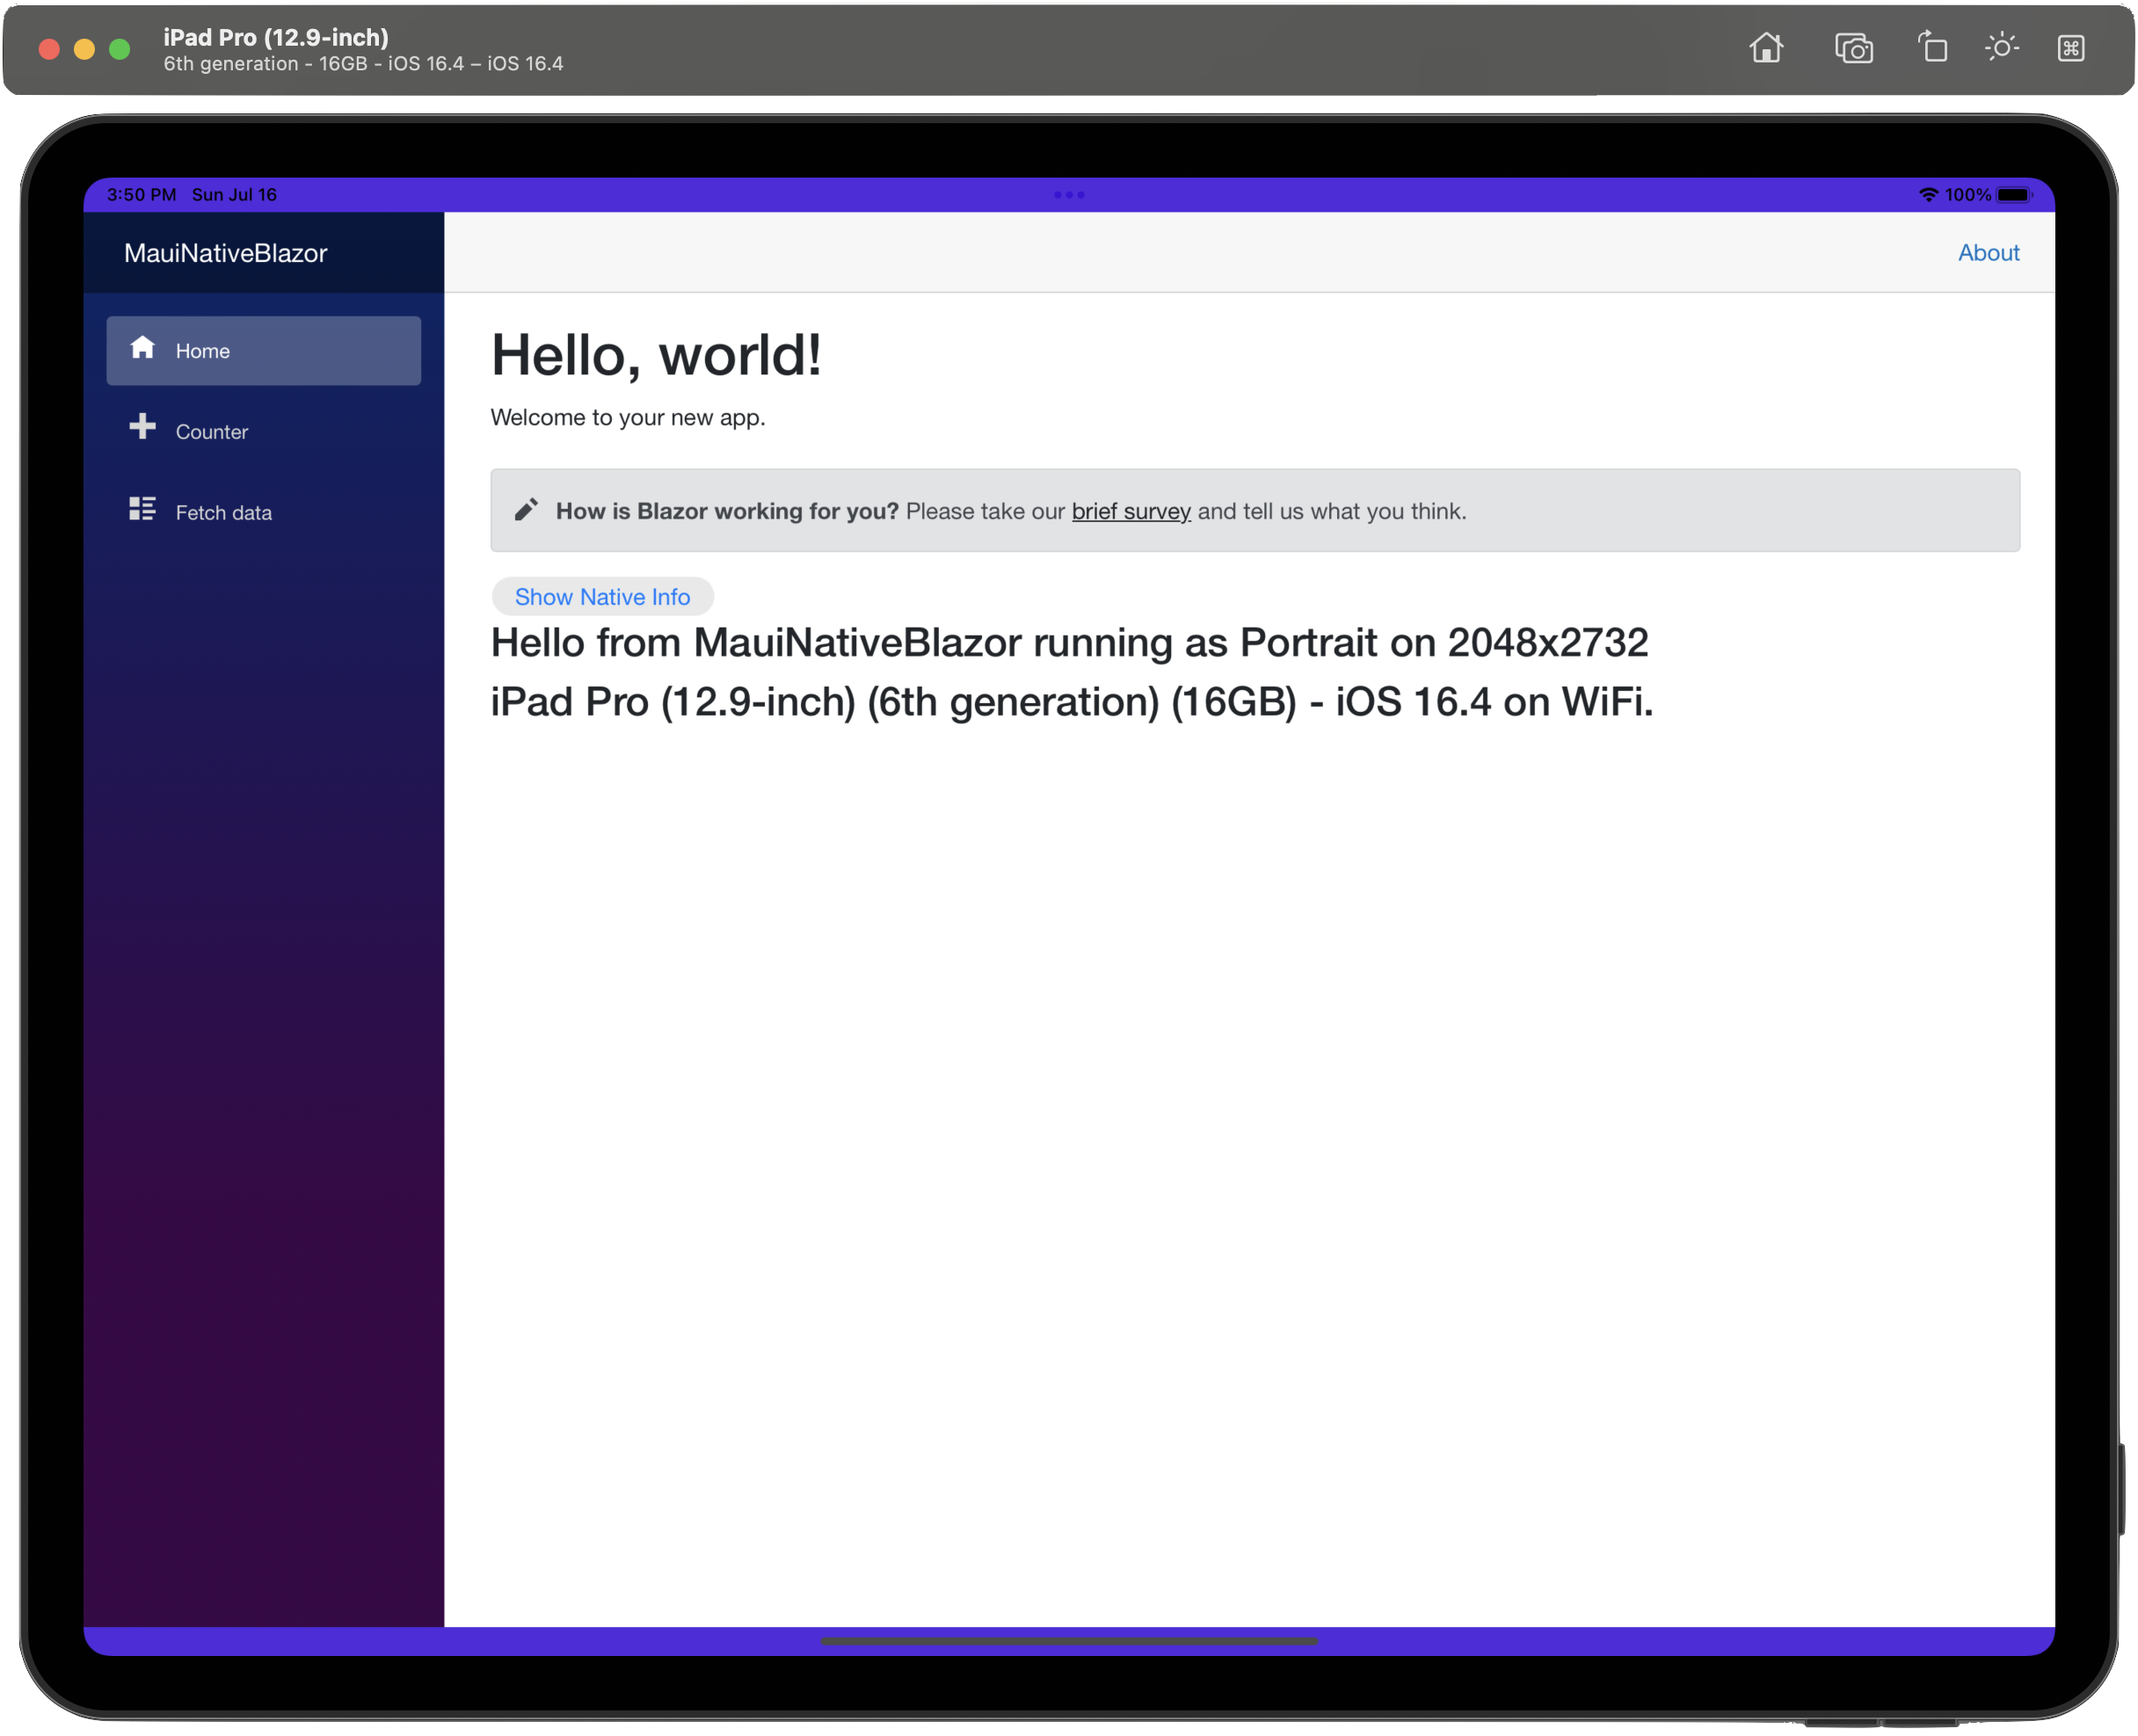Screen dimensions: 2138x1736
Task: Maximize the simulator with green button
Action: pyautogui.click(x=119, y=49)
